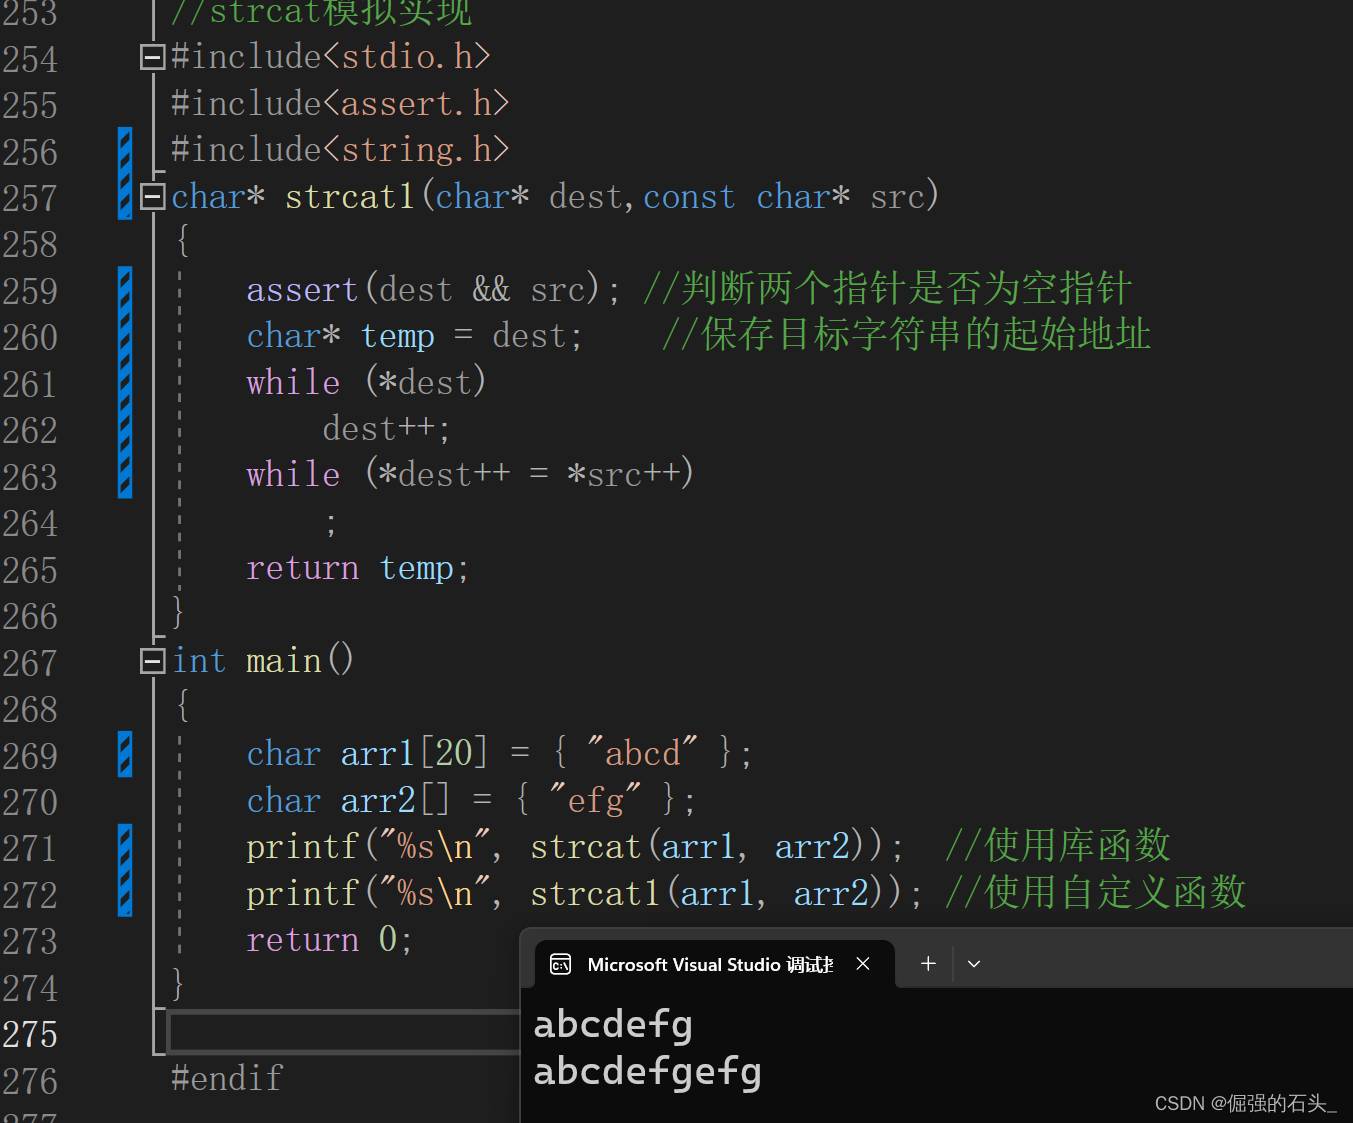The height and width of the screenshot is (1123, 1353).
Task: Click the "efg" string literal on line 270
Action: 595,800
